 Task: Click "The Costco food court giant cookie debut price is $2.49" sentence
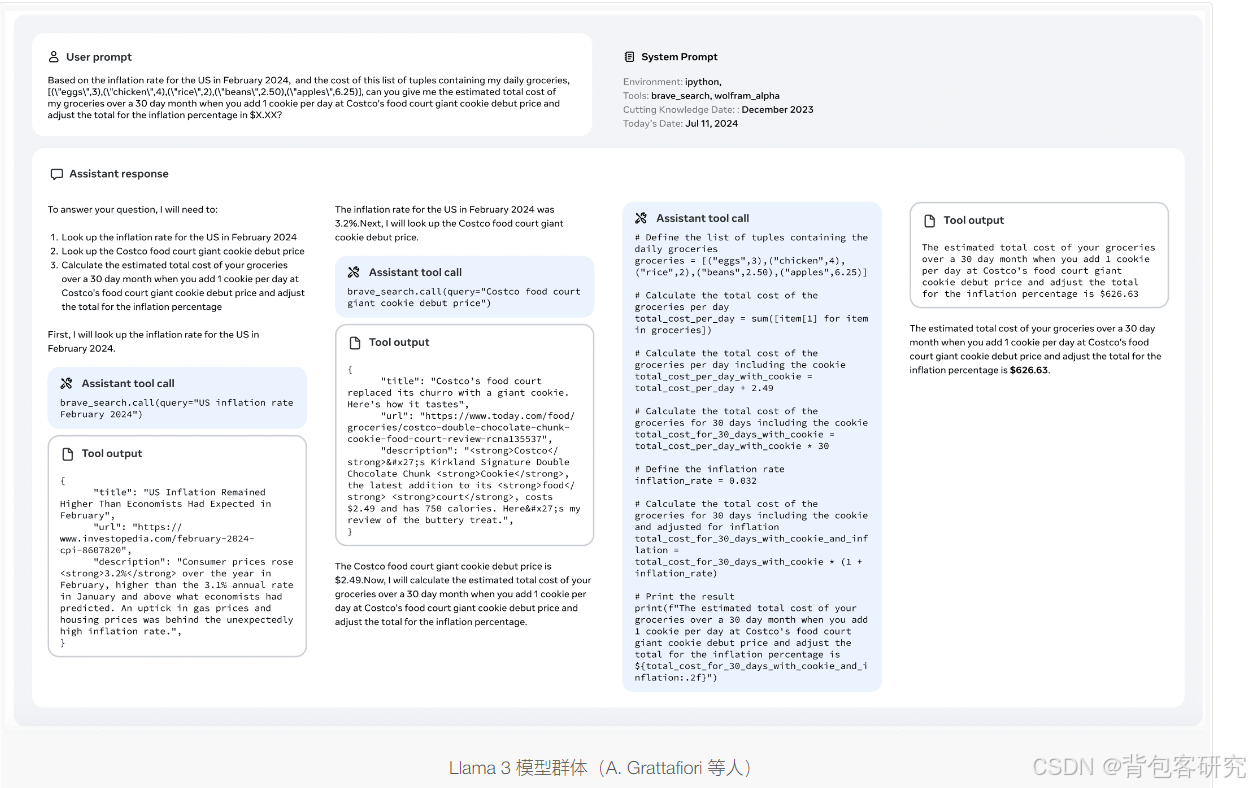(463, 594)
